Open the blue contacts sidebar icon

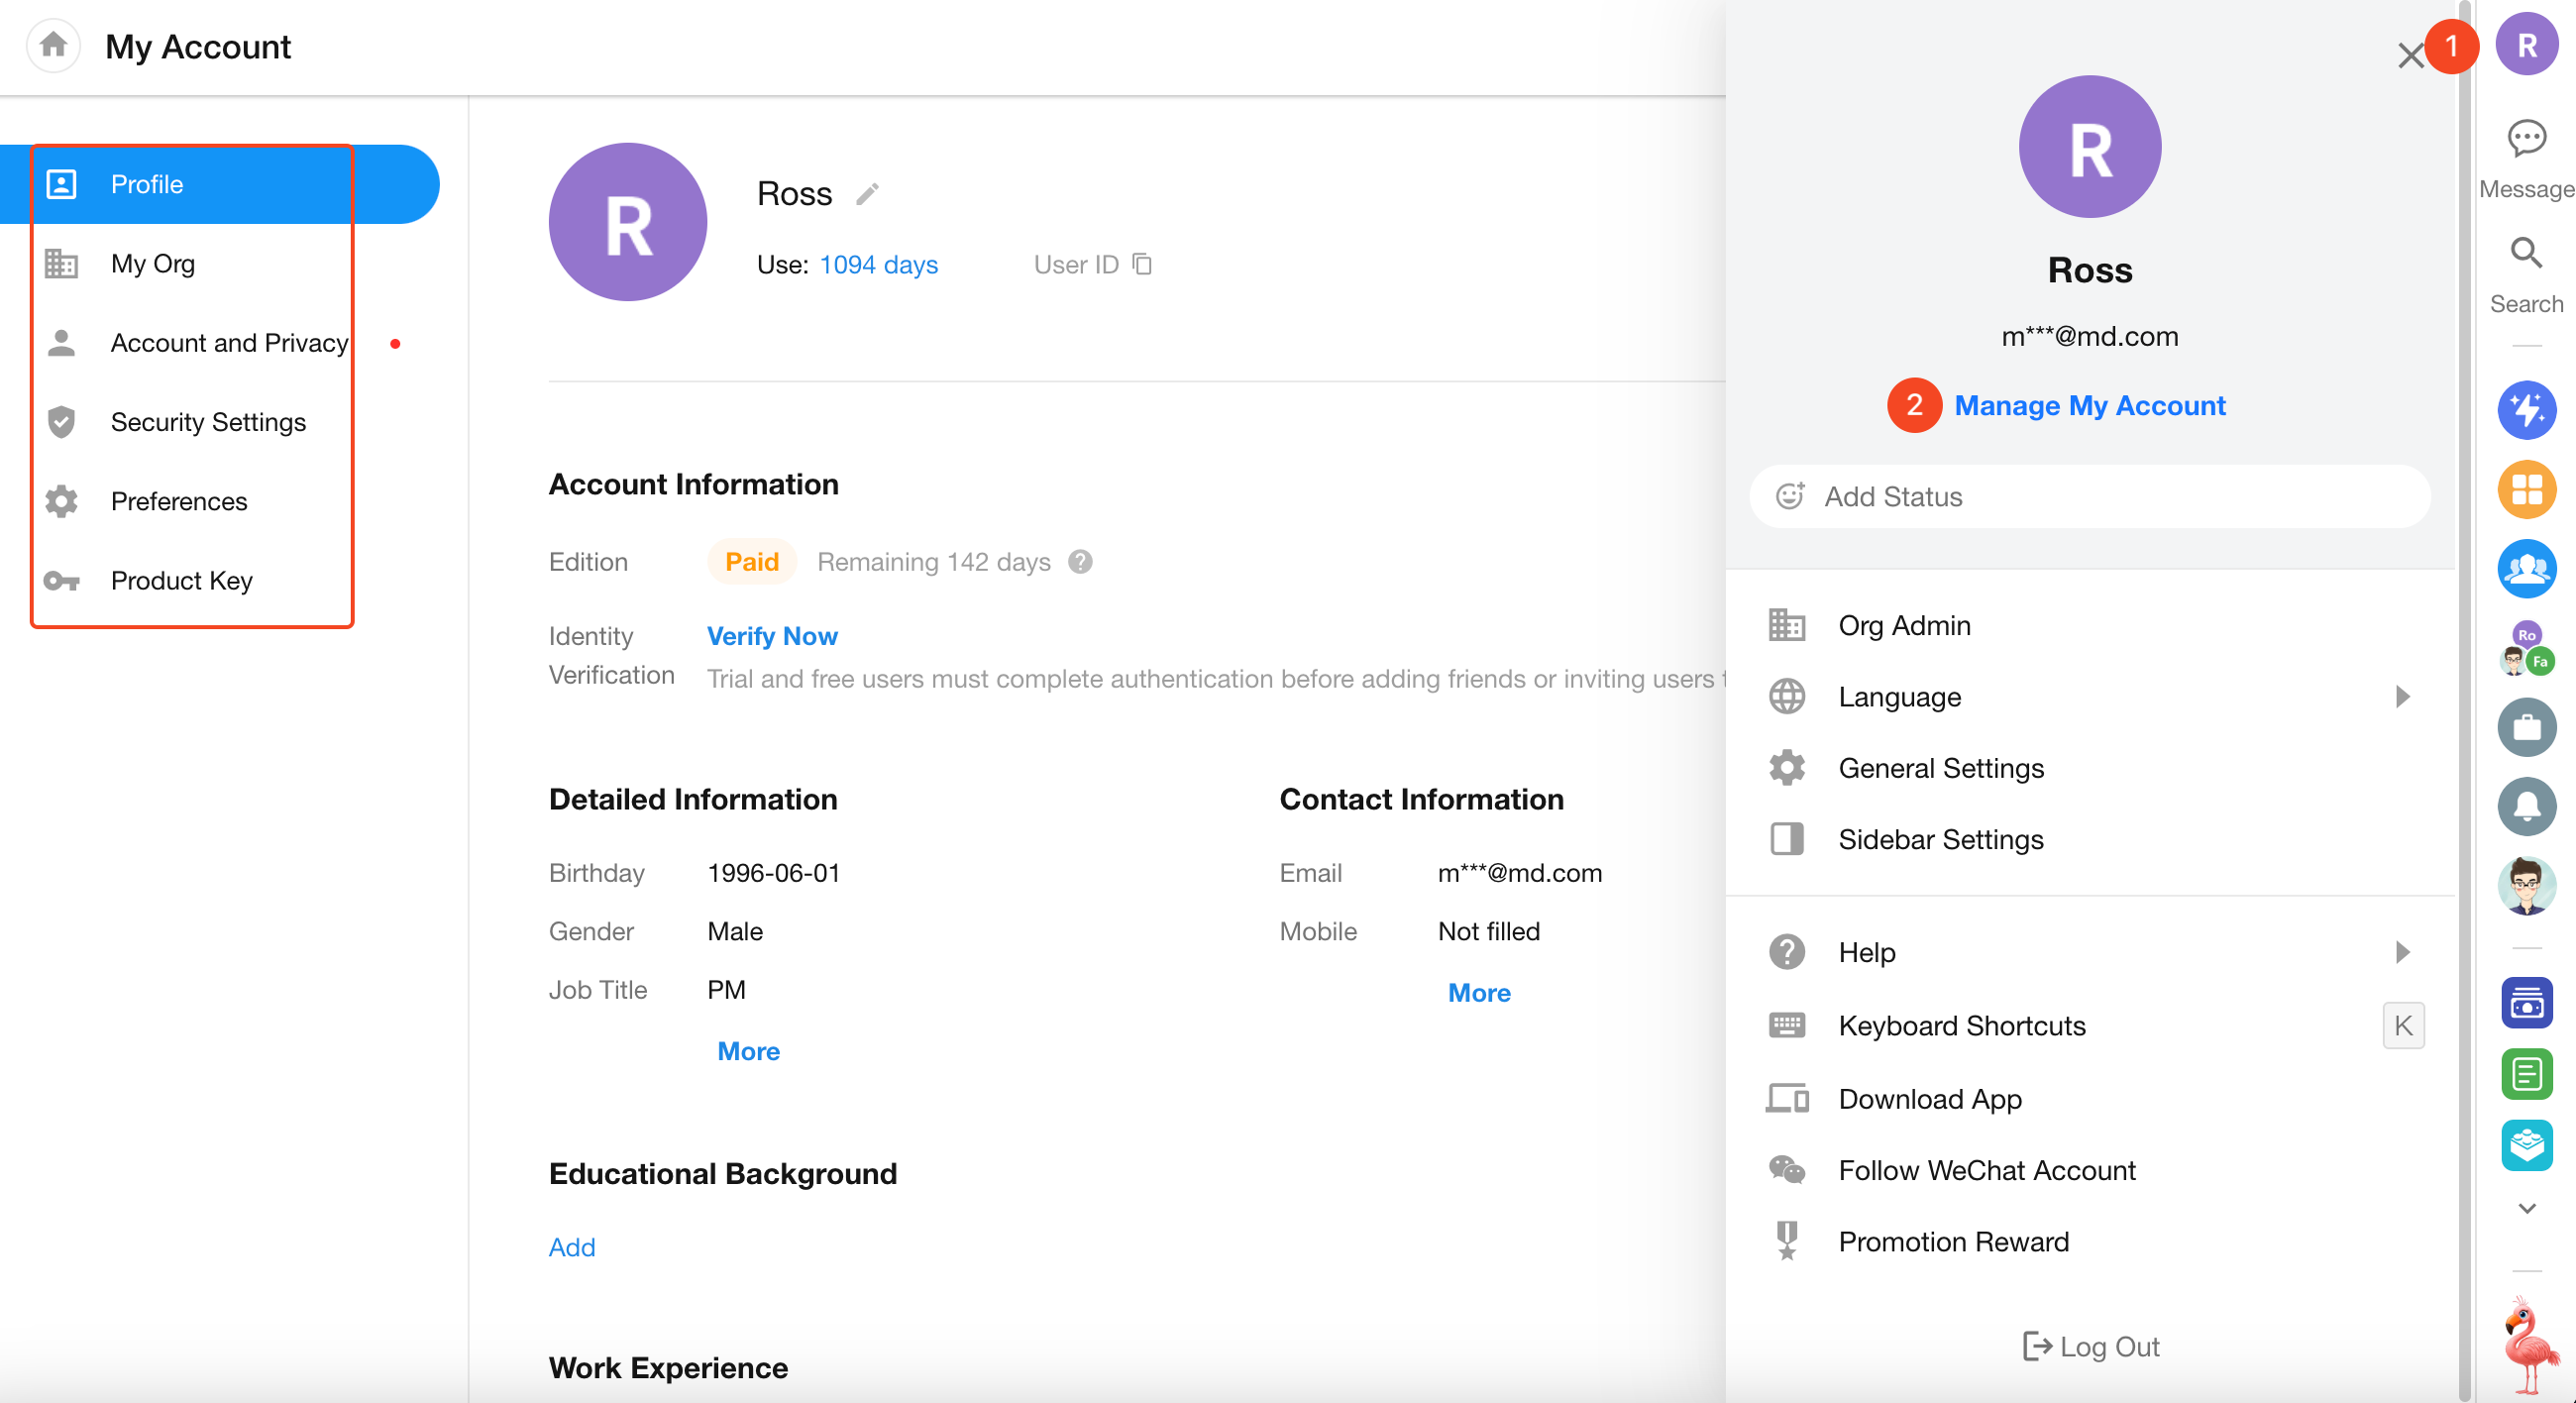tap(2526, 569)
